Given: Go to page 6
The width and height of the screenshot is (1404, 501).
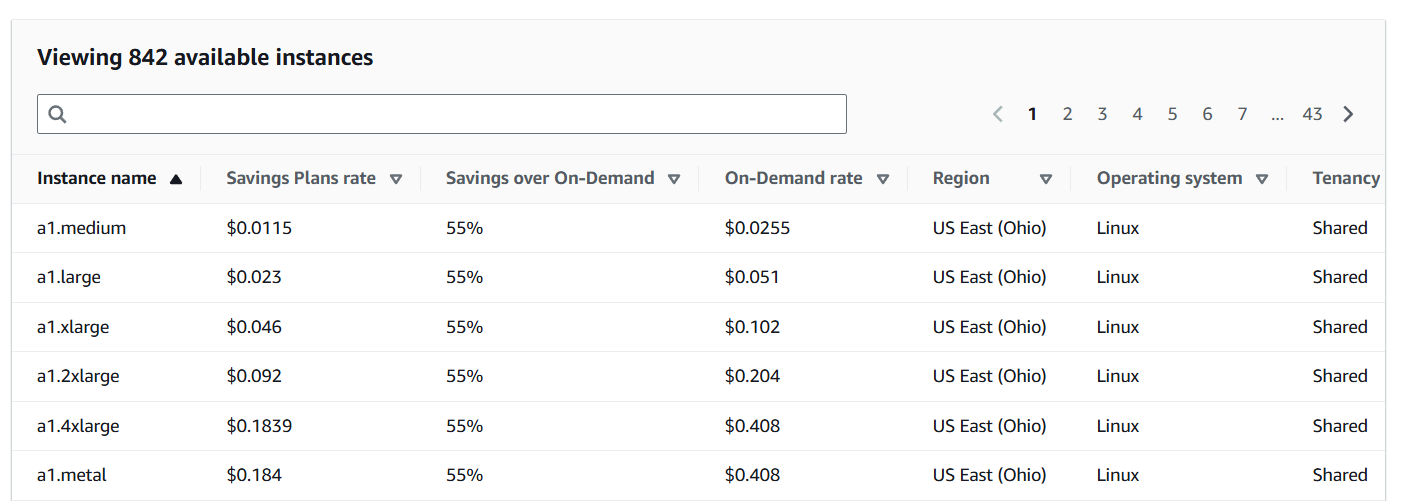Looking at the screenshot, I should (x=1207, y=114).
